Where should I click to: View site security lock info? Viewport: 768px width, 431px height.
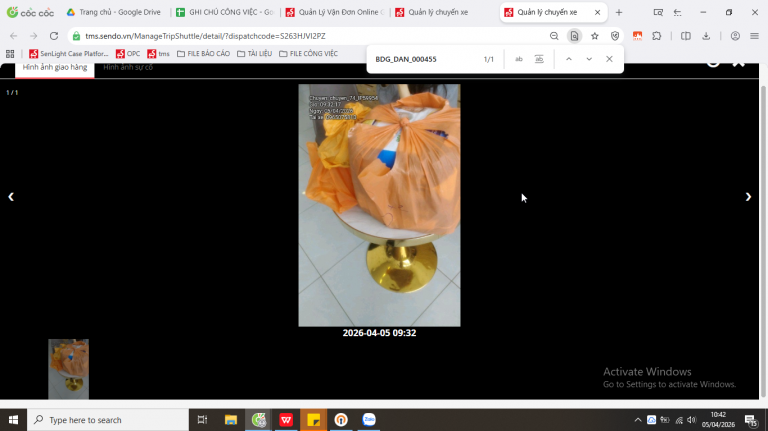pyautogui.click(x=76, y=36)
